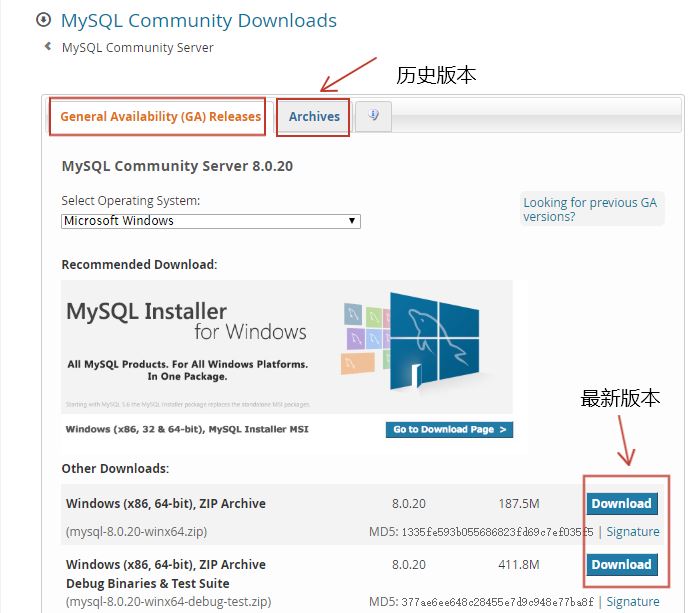Click the dropdown arrow of Microsoft Windows selector
The height and width of the screenshot is (613, 690).
coord(352,221)
